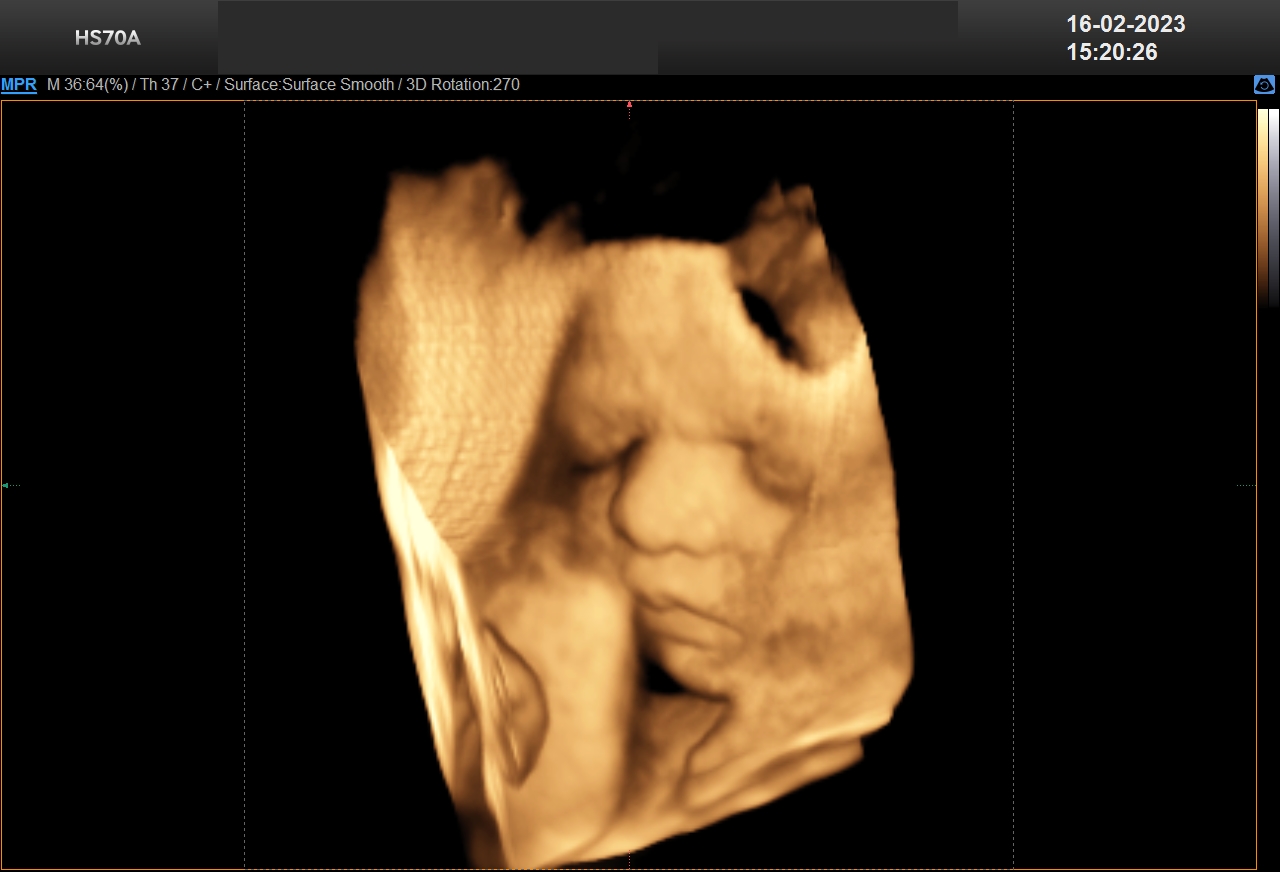Click the '3D Rotation:270' parameter text
Viewport: 1280px width, 872px height.
click(x=462, y=85)
